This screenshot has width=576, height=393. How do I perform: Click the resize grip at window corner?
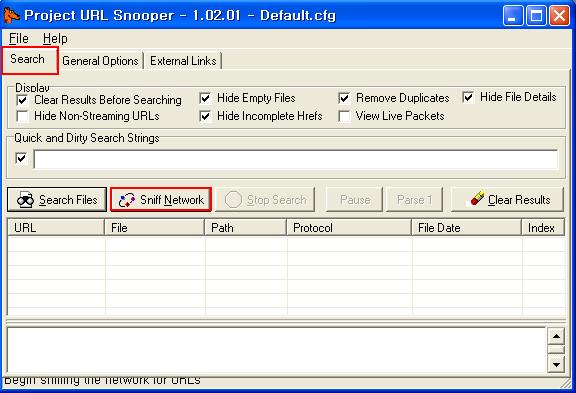[567, 383]
